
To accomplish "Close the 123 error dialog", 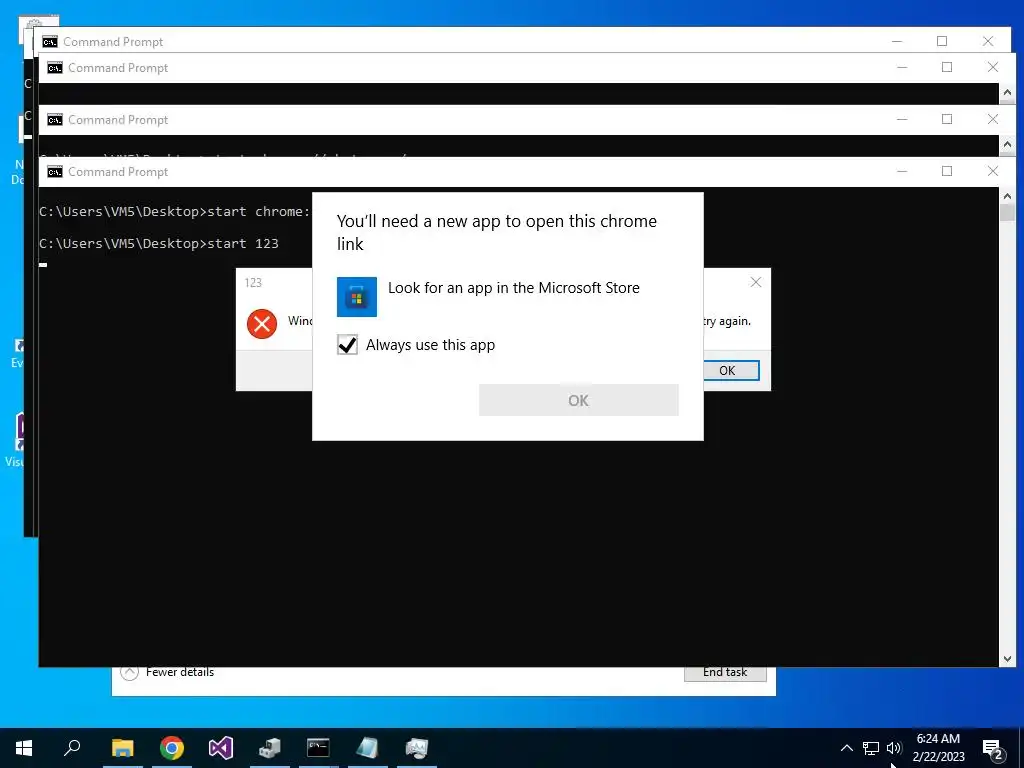I will 756,282.
